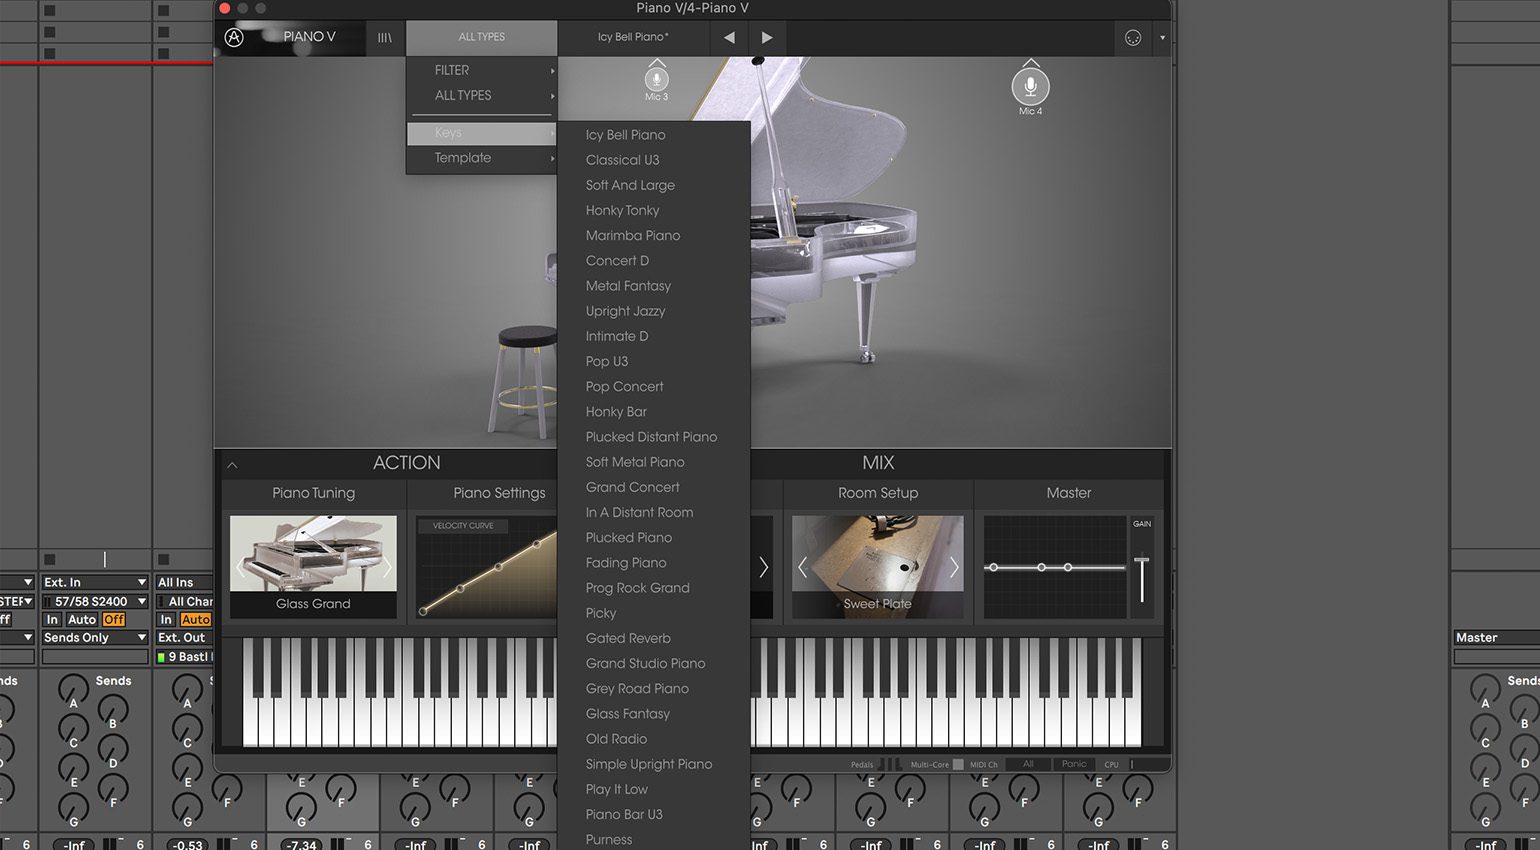Image resolution: width=1540 pixels, height=850 pixels.
Task: Open the Piano Tuning section
Action: [x=313, y=493]
